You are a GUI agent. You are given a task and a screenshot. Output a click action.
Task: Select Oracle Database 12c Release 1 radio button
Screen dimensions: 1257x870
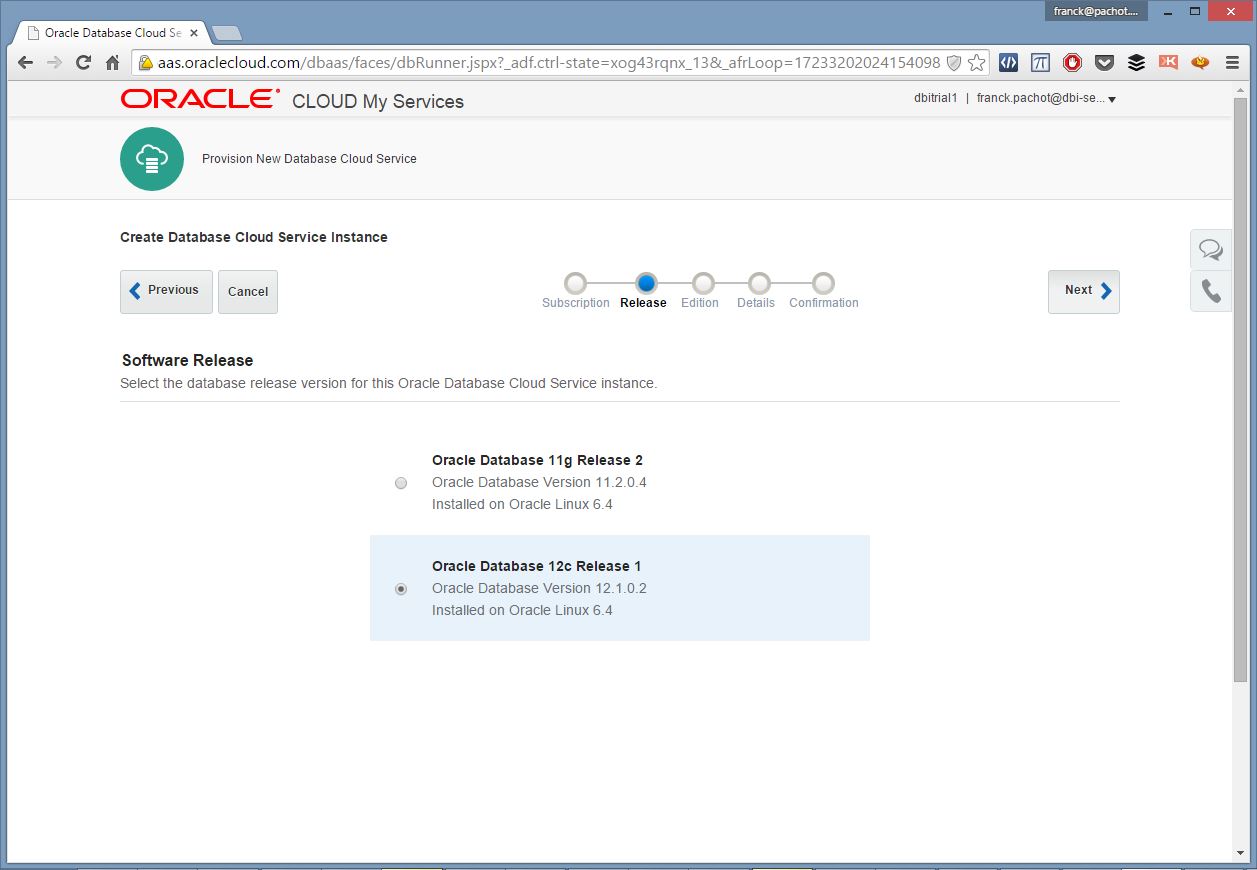point(401,589)
